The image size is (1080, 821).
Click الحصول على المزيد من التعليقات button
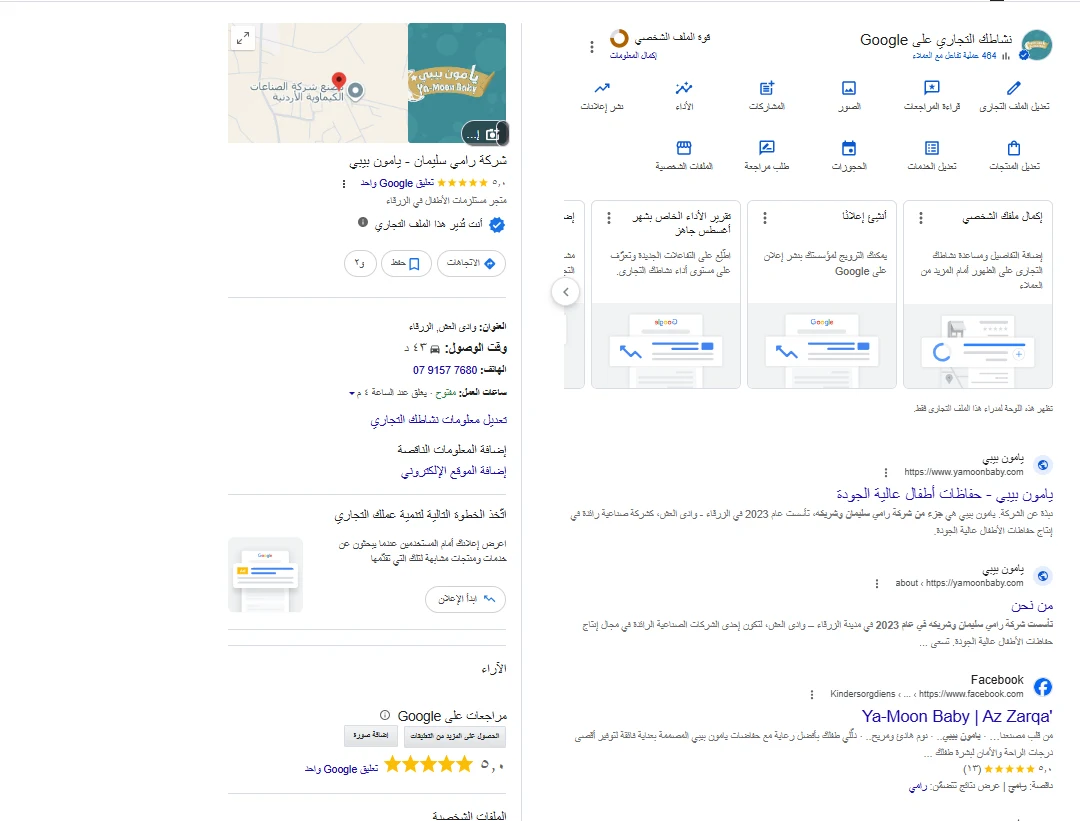(x=455, y=736)
